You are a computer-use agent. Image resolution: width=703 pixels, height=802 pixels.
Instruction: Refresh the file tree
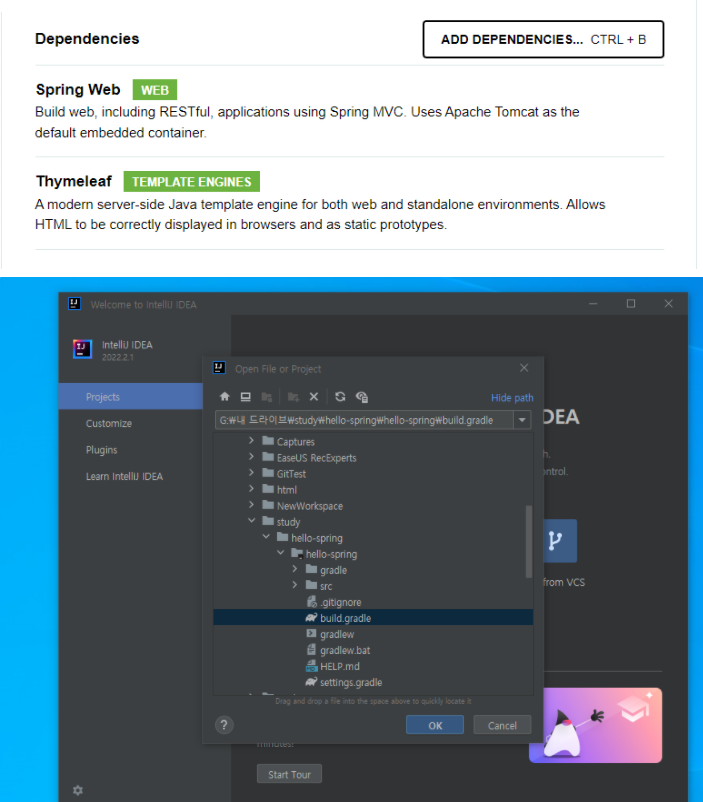[x=340, y=397]
